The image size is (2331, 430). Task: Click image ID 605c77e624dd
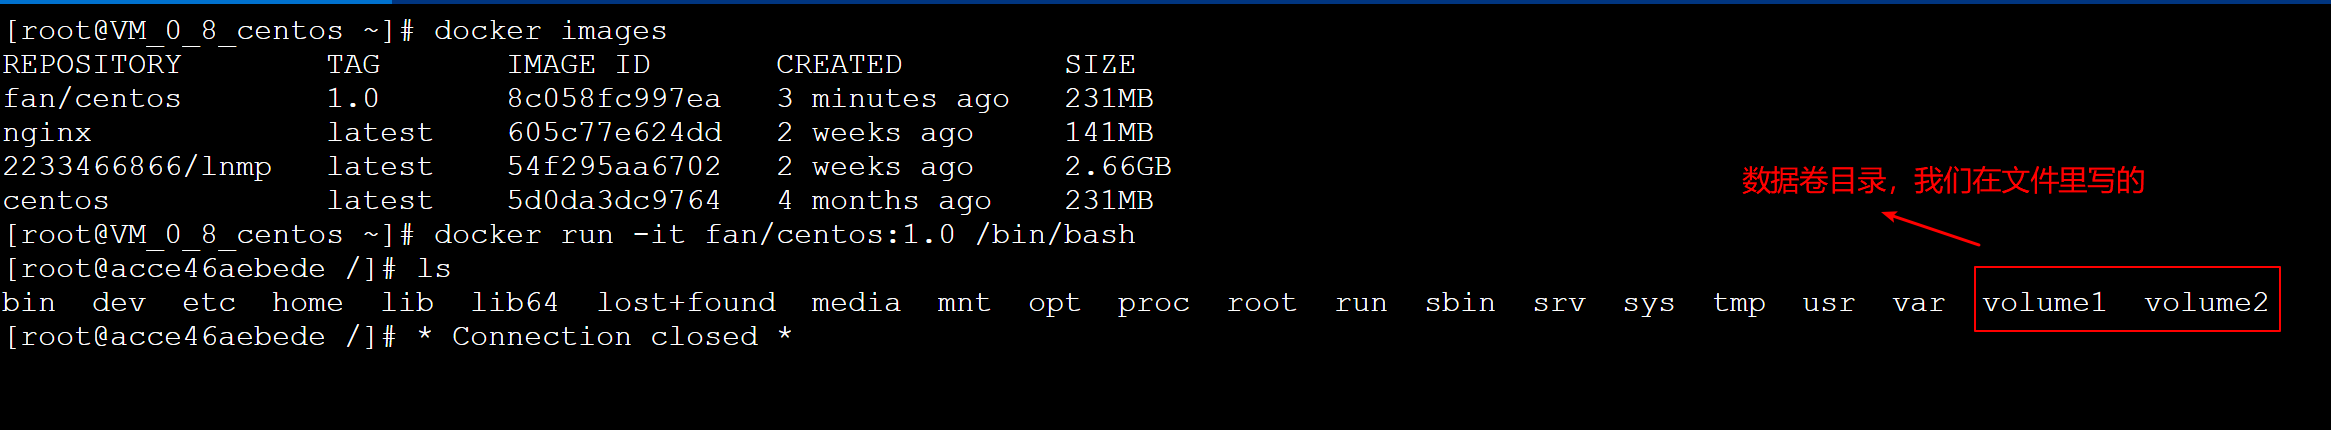(614, 132)
